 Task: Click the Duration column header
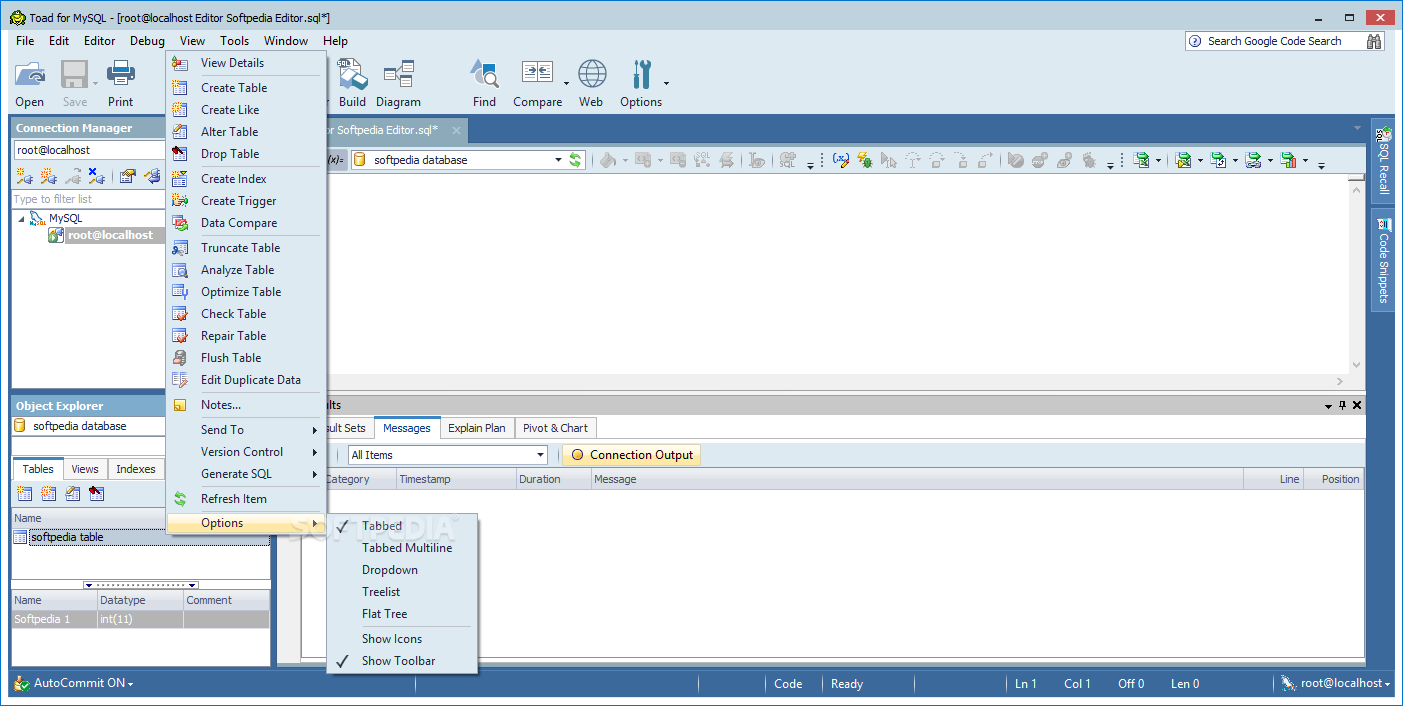(552, 479)
